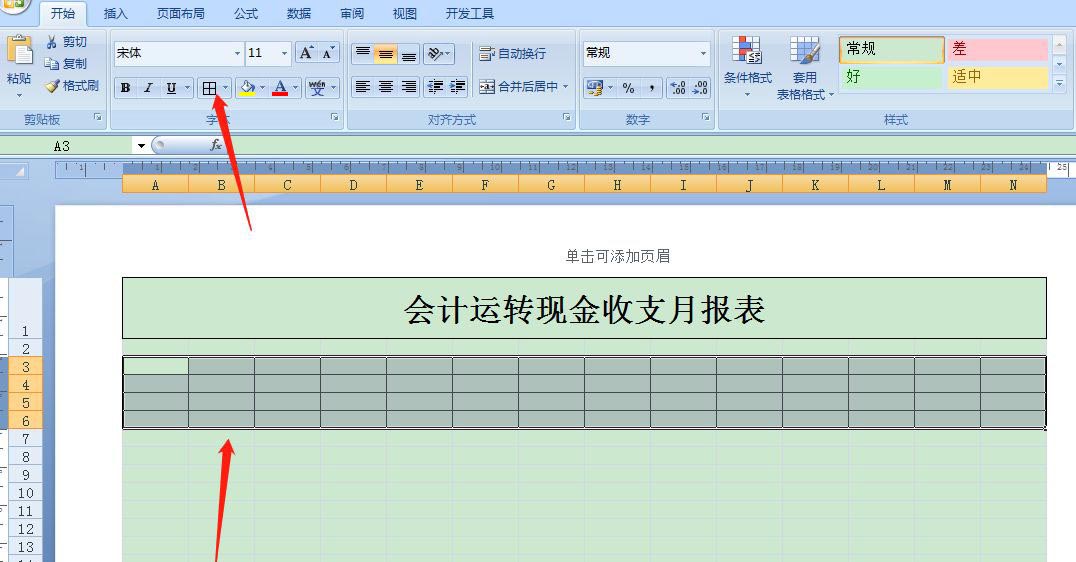This screenshot has width=1076, height=562.
Task: Align text to top
Action: click(x=363, y=54)
